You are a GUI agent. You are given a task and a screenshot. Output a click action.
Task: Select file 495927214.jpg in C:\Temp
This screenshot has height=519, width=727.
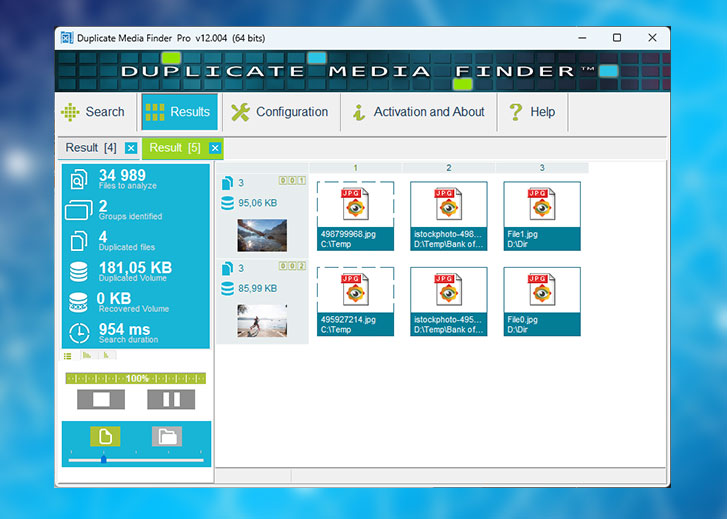click(x=356, y=301)
